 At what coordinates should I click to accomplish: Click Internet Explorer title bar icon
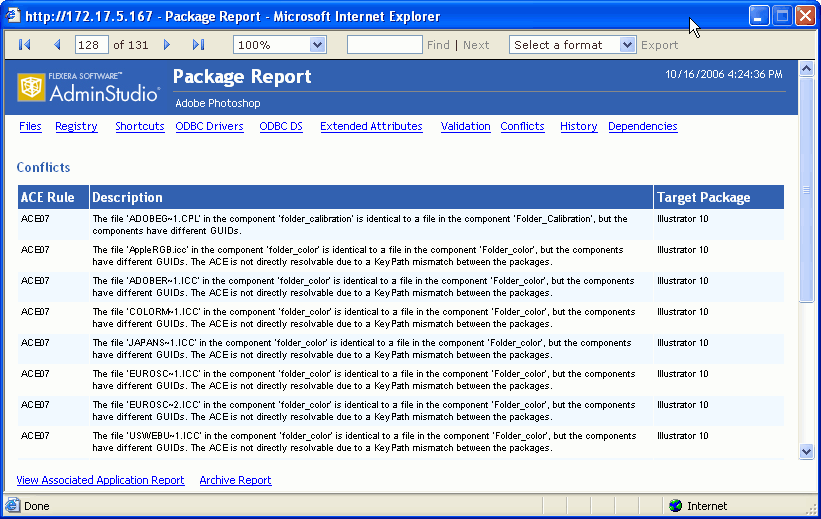(13, 16)
